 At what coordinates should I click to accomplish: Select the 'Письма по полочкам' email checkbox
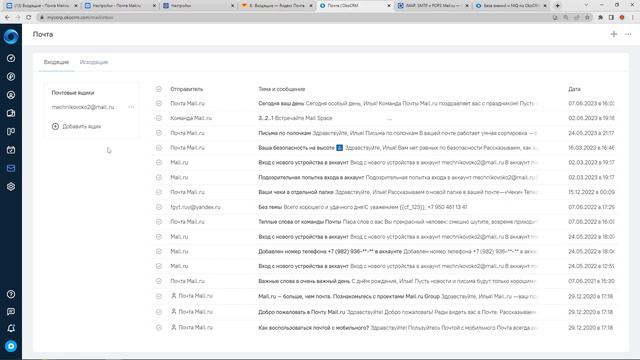[x=159, y=133]
